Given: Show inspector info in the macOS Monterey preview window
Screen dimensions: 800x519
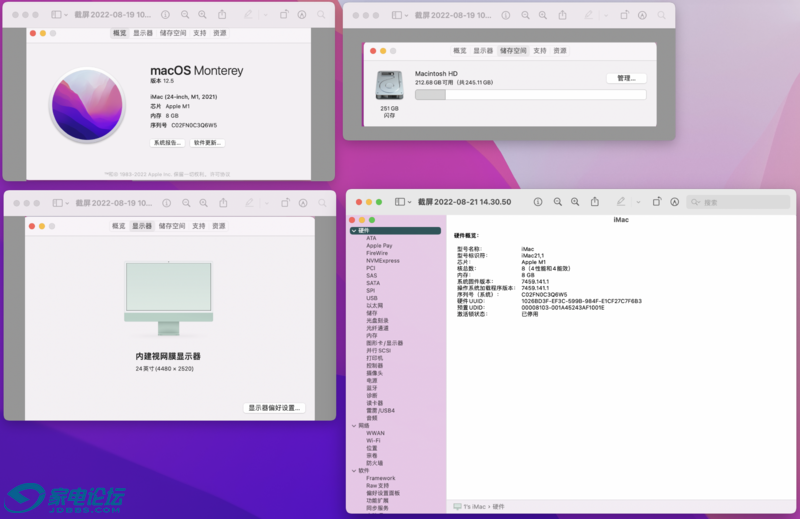Looking at the screenshot, I should tap(165, 15).
